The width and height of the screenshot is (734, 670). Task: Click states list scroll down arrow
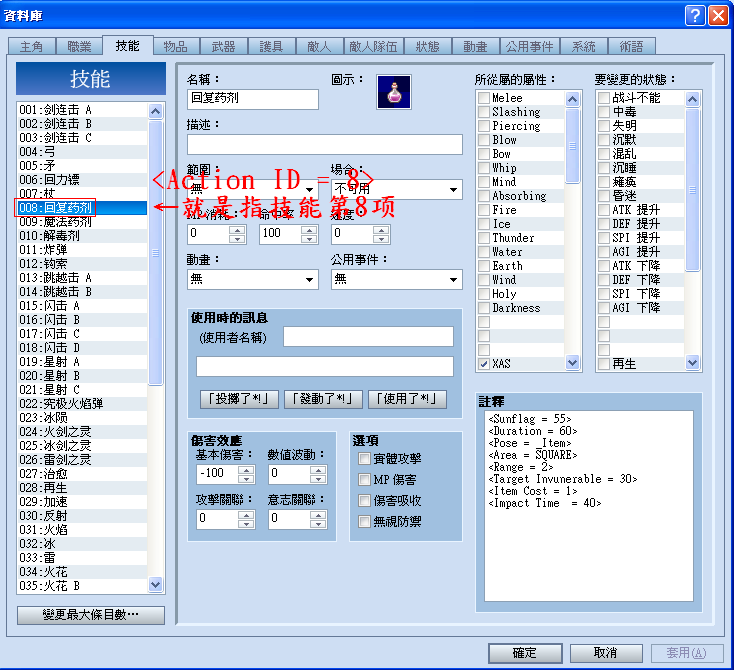692,362
